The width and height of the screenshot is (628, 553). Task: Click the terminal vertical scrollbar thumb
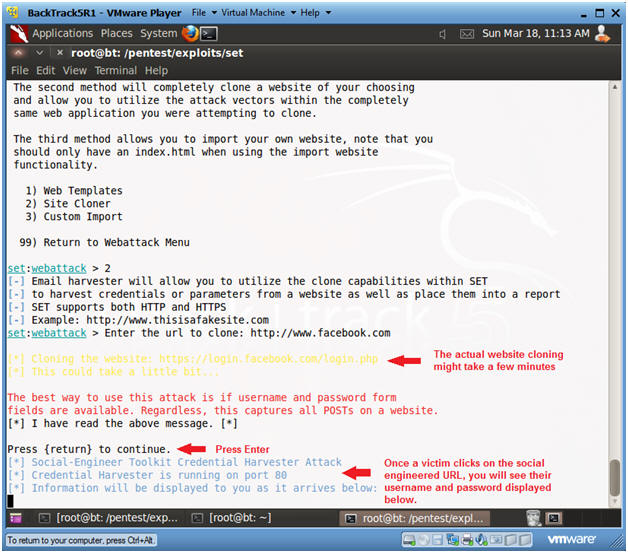click(614, 478)
